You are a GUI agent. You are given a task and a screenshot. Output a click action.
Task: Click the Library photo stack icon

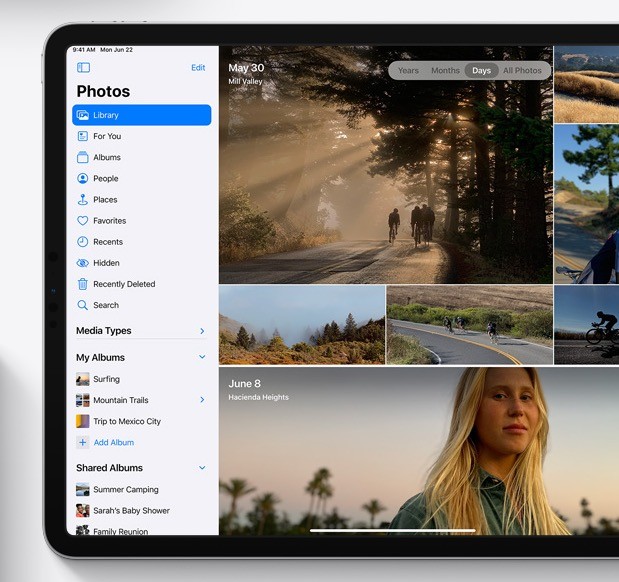pyautogui.click(x=83, y=115)
